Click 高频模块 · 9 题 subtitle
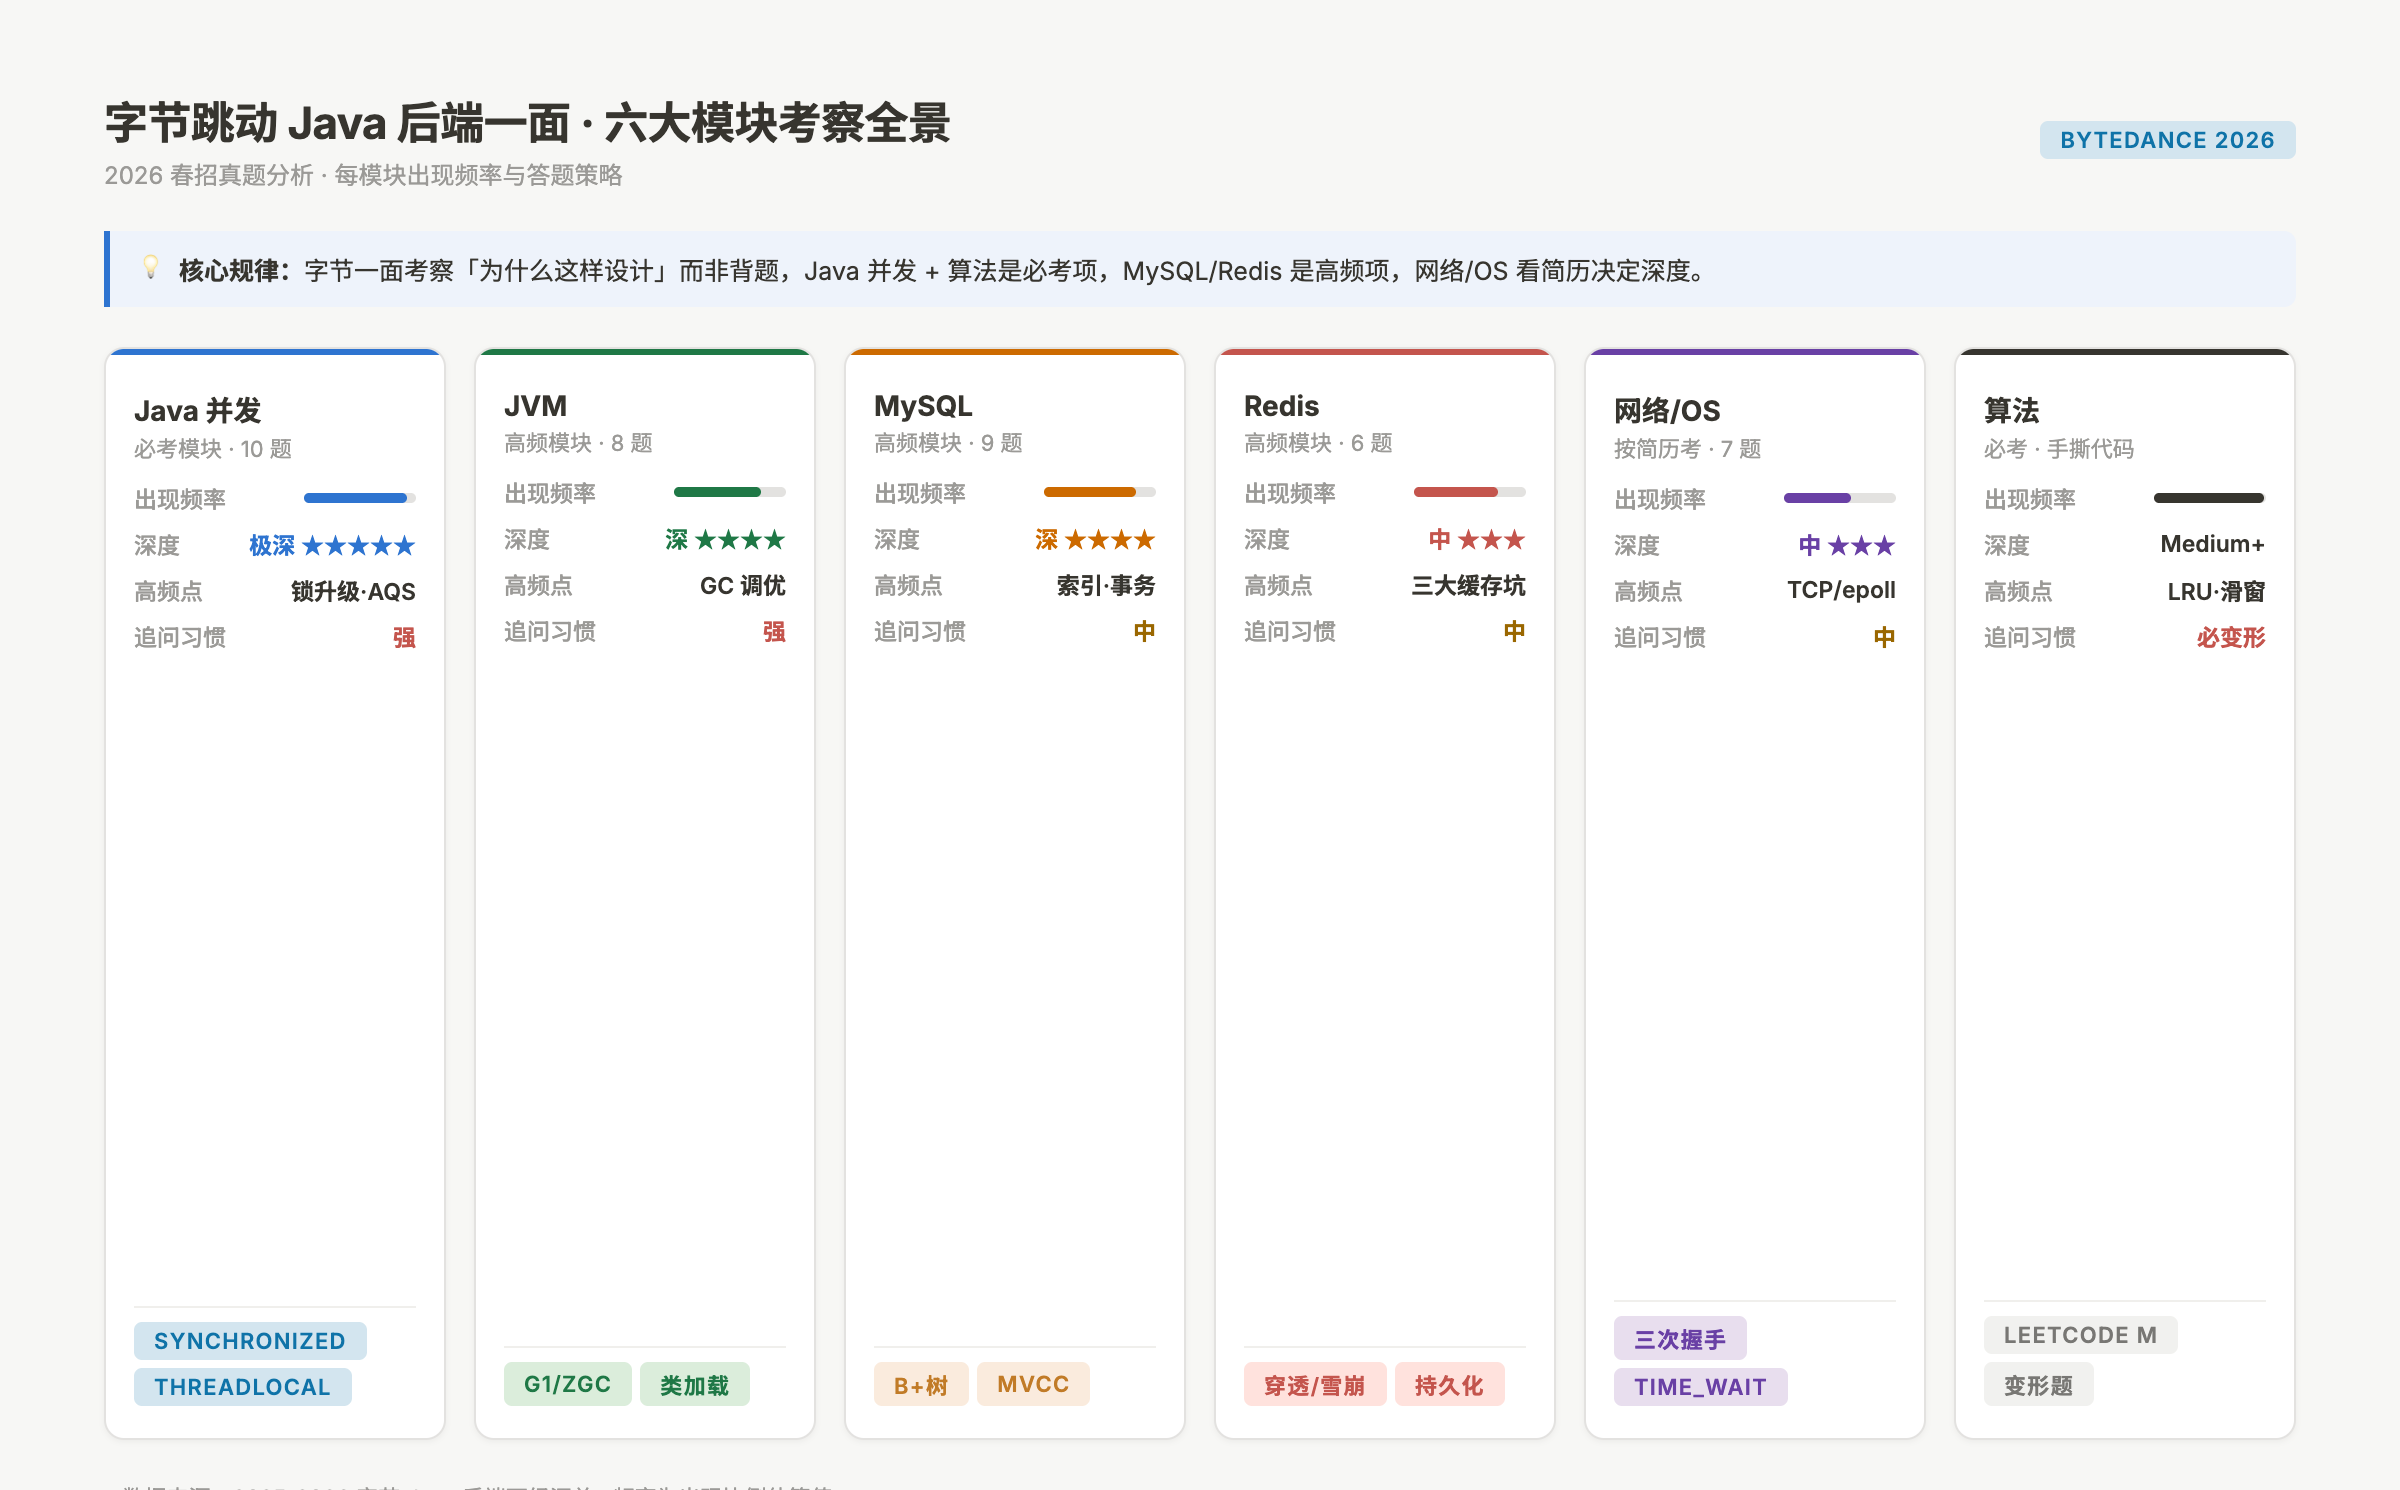 (x=948, y=443)
